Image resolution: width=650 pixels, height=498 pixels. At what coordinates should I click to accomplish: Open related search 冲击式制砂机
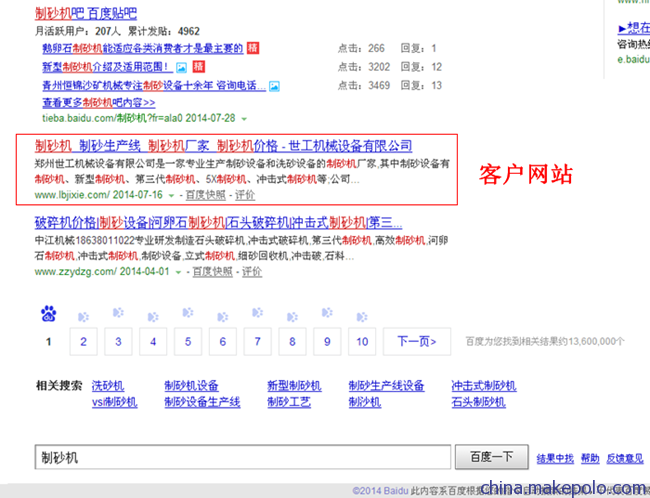coord(483,386)
